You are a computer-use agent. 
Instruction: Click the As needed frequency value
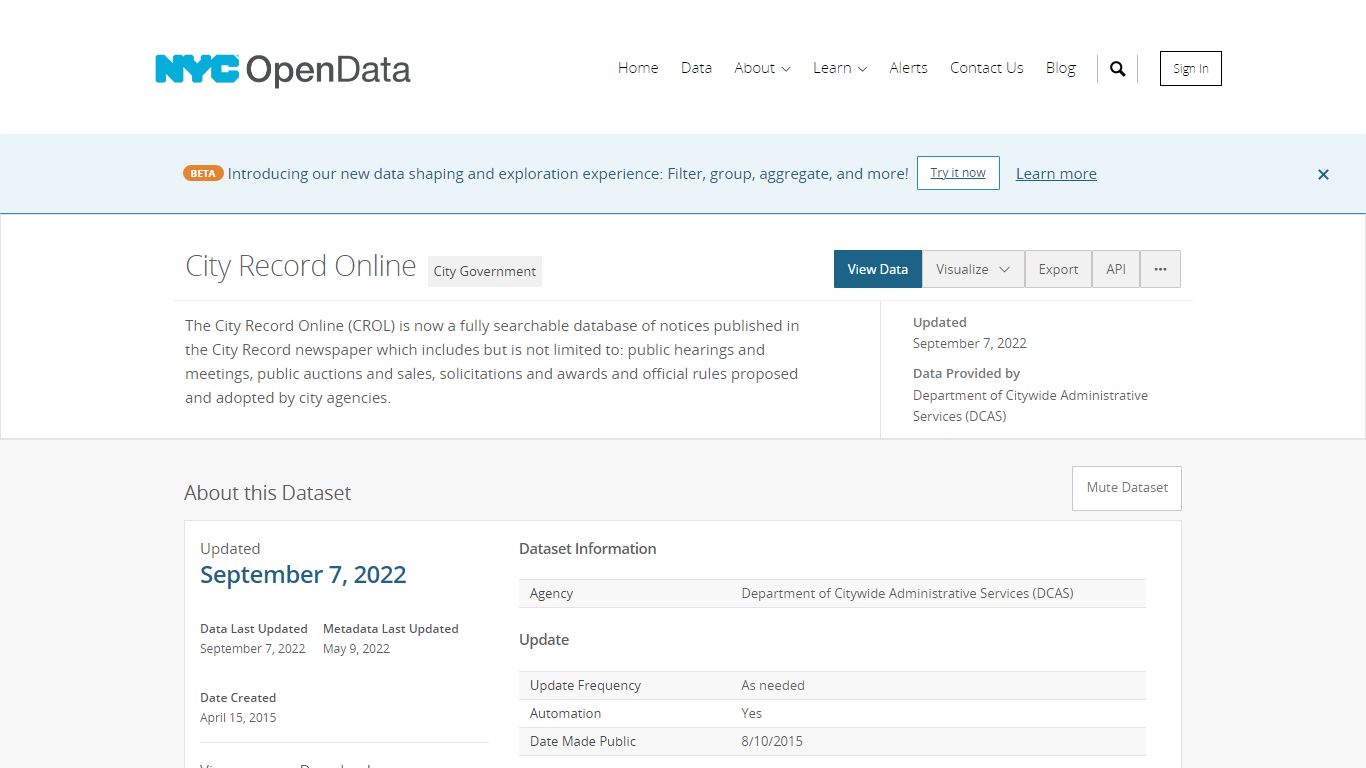click(773, 685)
